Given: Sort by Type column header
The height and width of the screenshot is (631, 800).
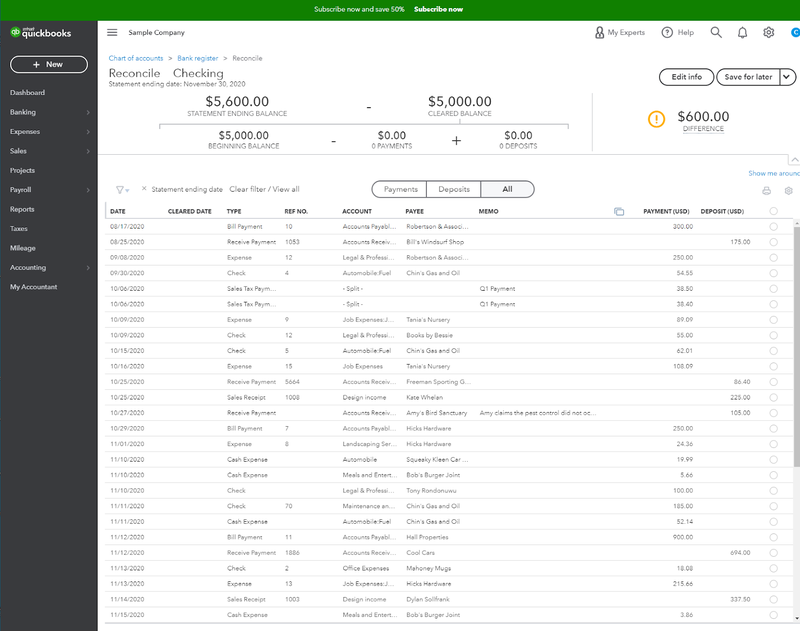Looking at the screenshot, I should (234, 211).
